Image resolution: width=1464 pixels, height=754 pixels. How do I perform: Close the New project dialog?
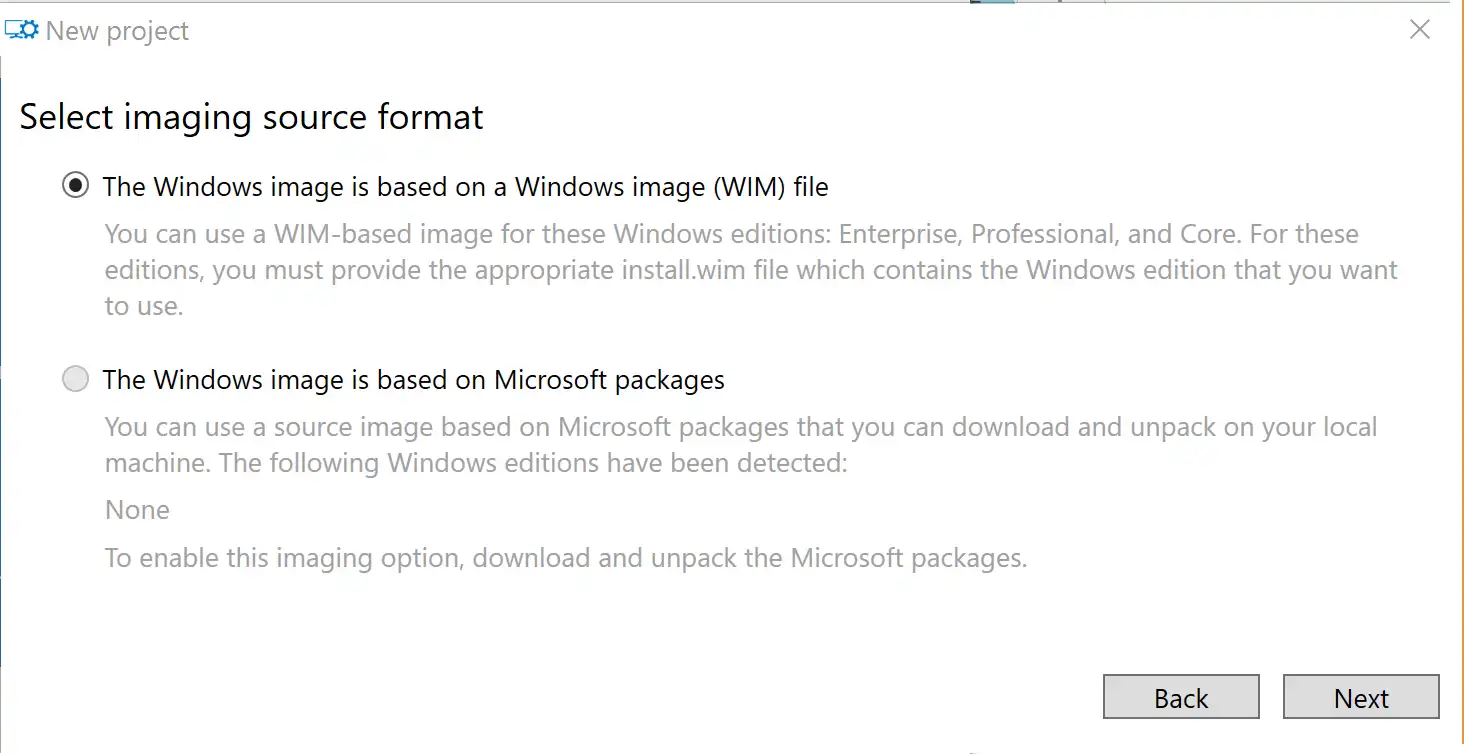click(x=1419, y=30)
